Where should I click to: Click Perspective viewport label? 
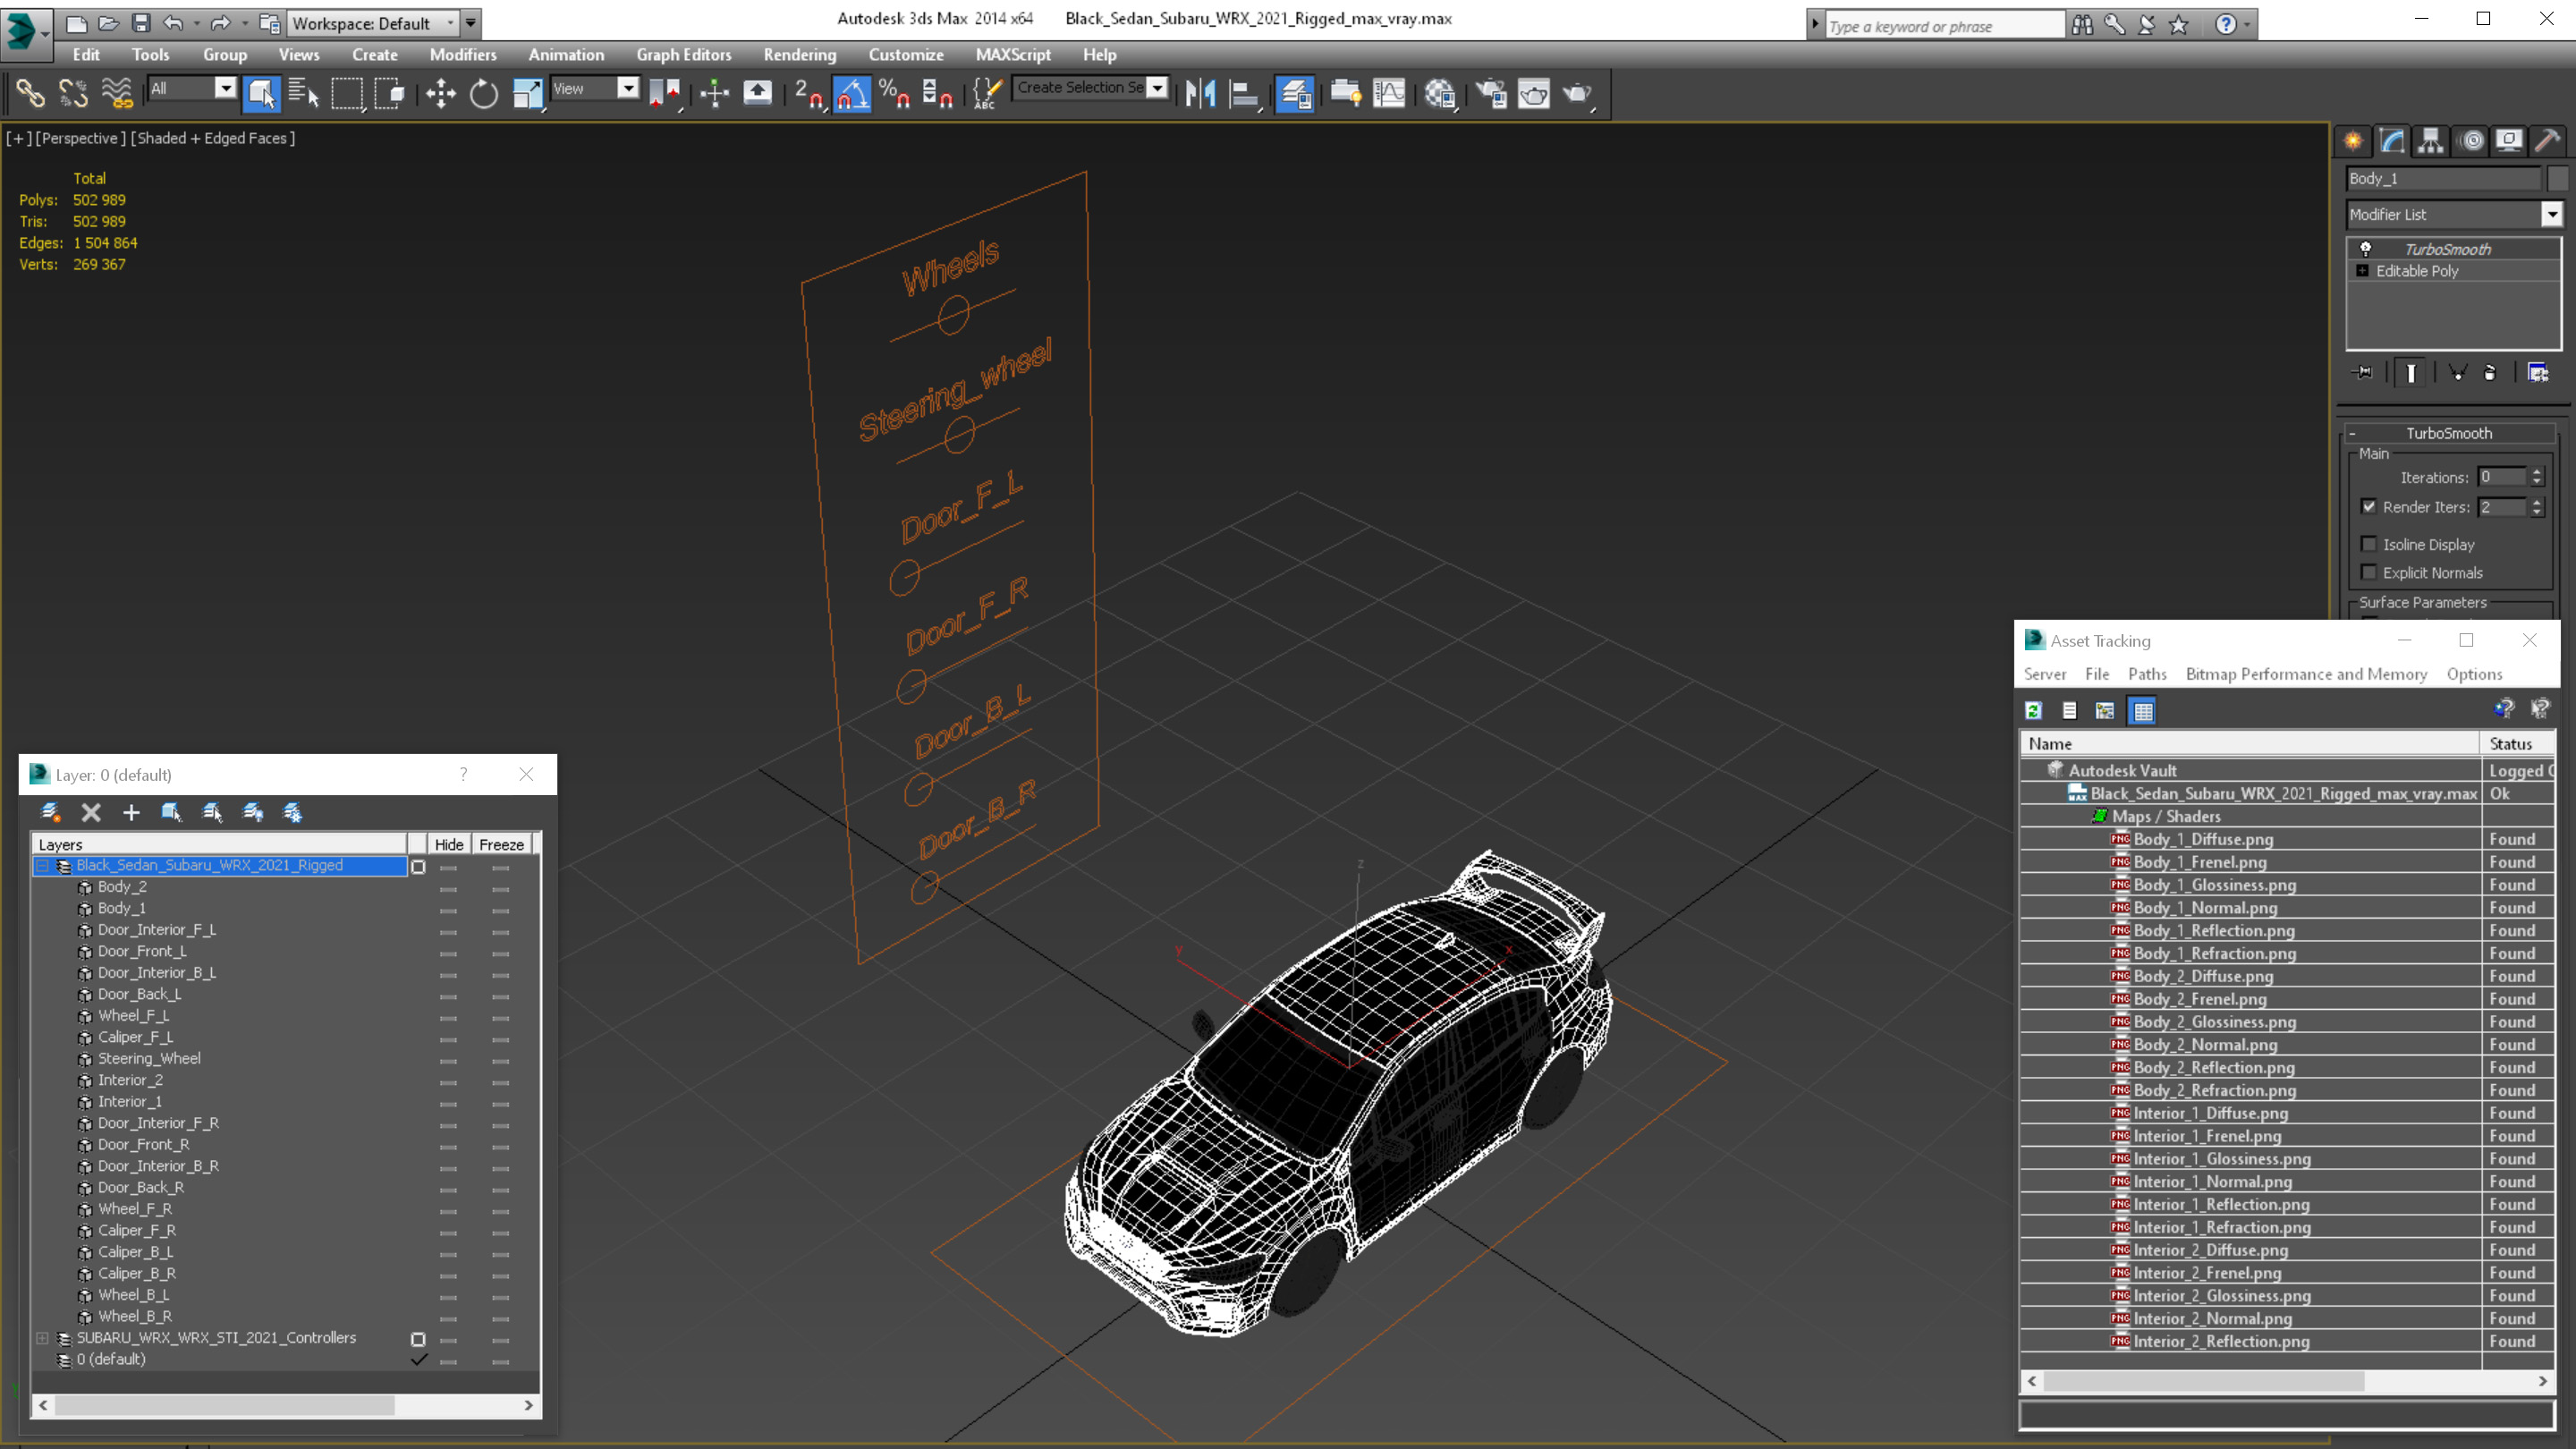(80, 138)
